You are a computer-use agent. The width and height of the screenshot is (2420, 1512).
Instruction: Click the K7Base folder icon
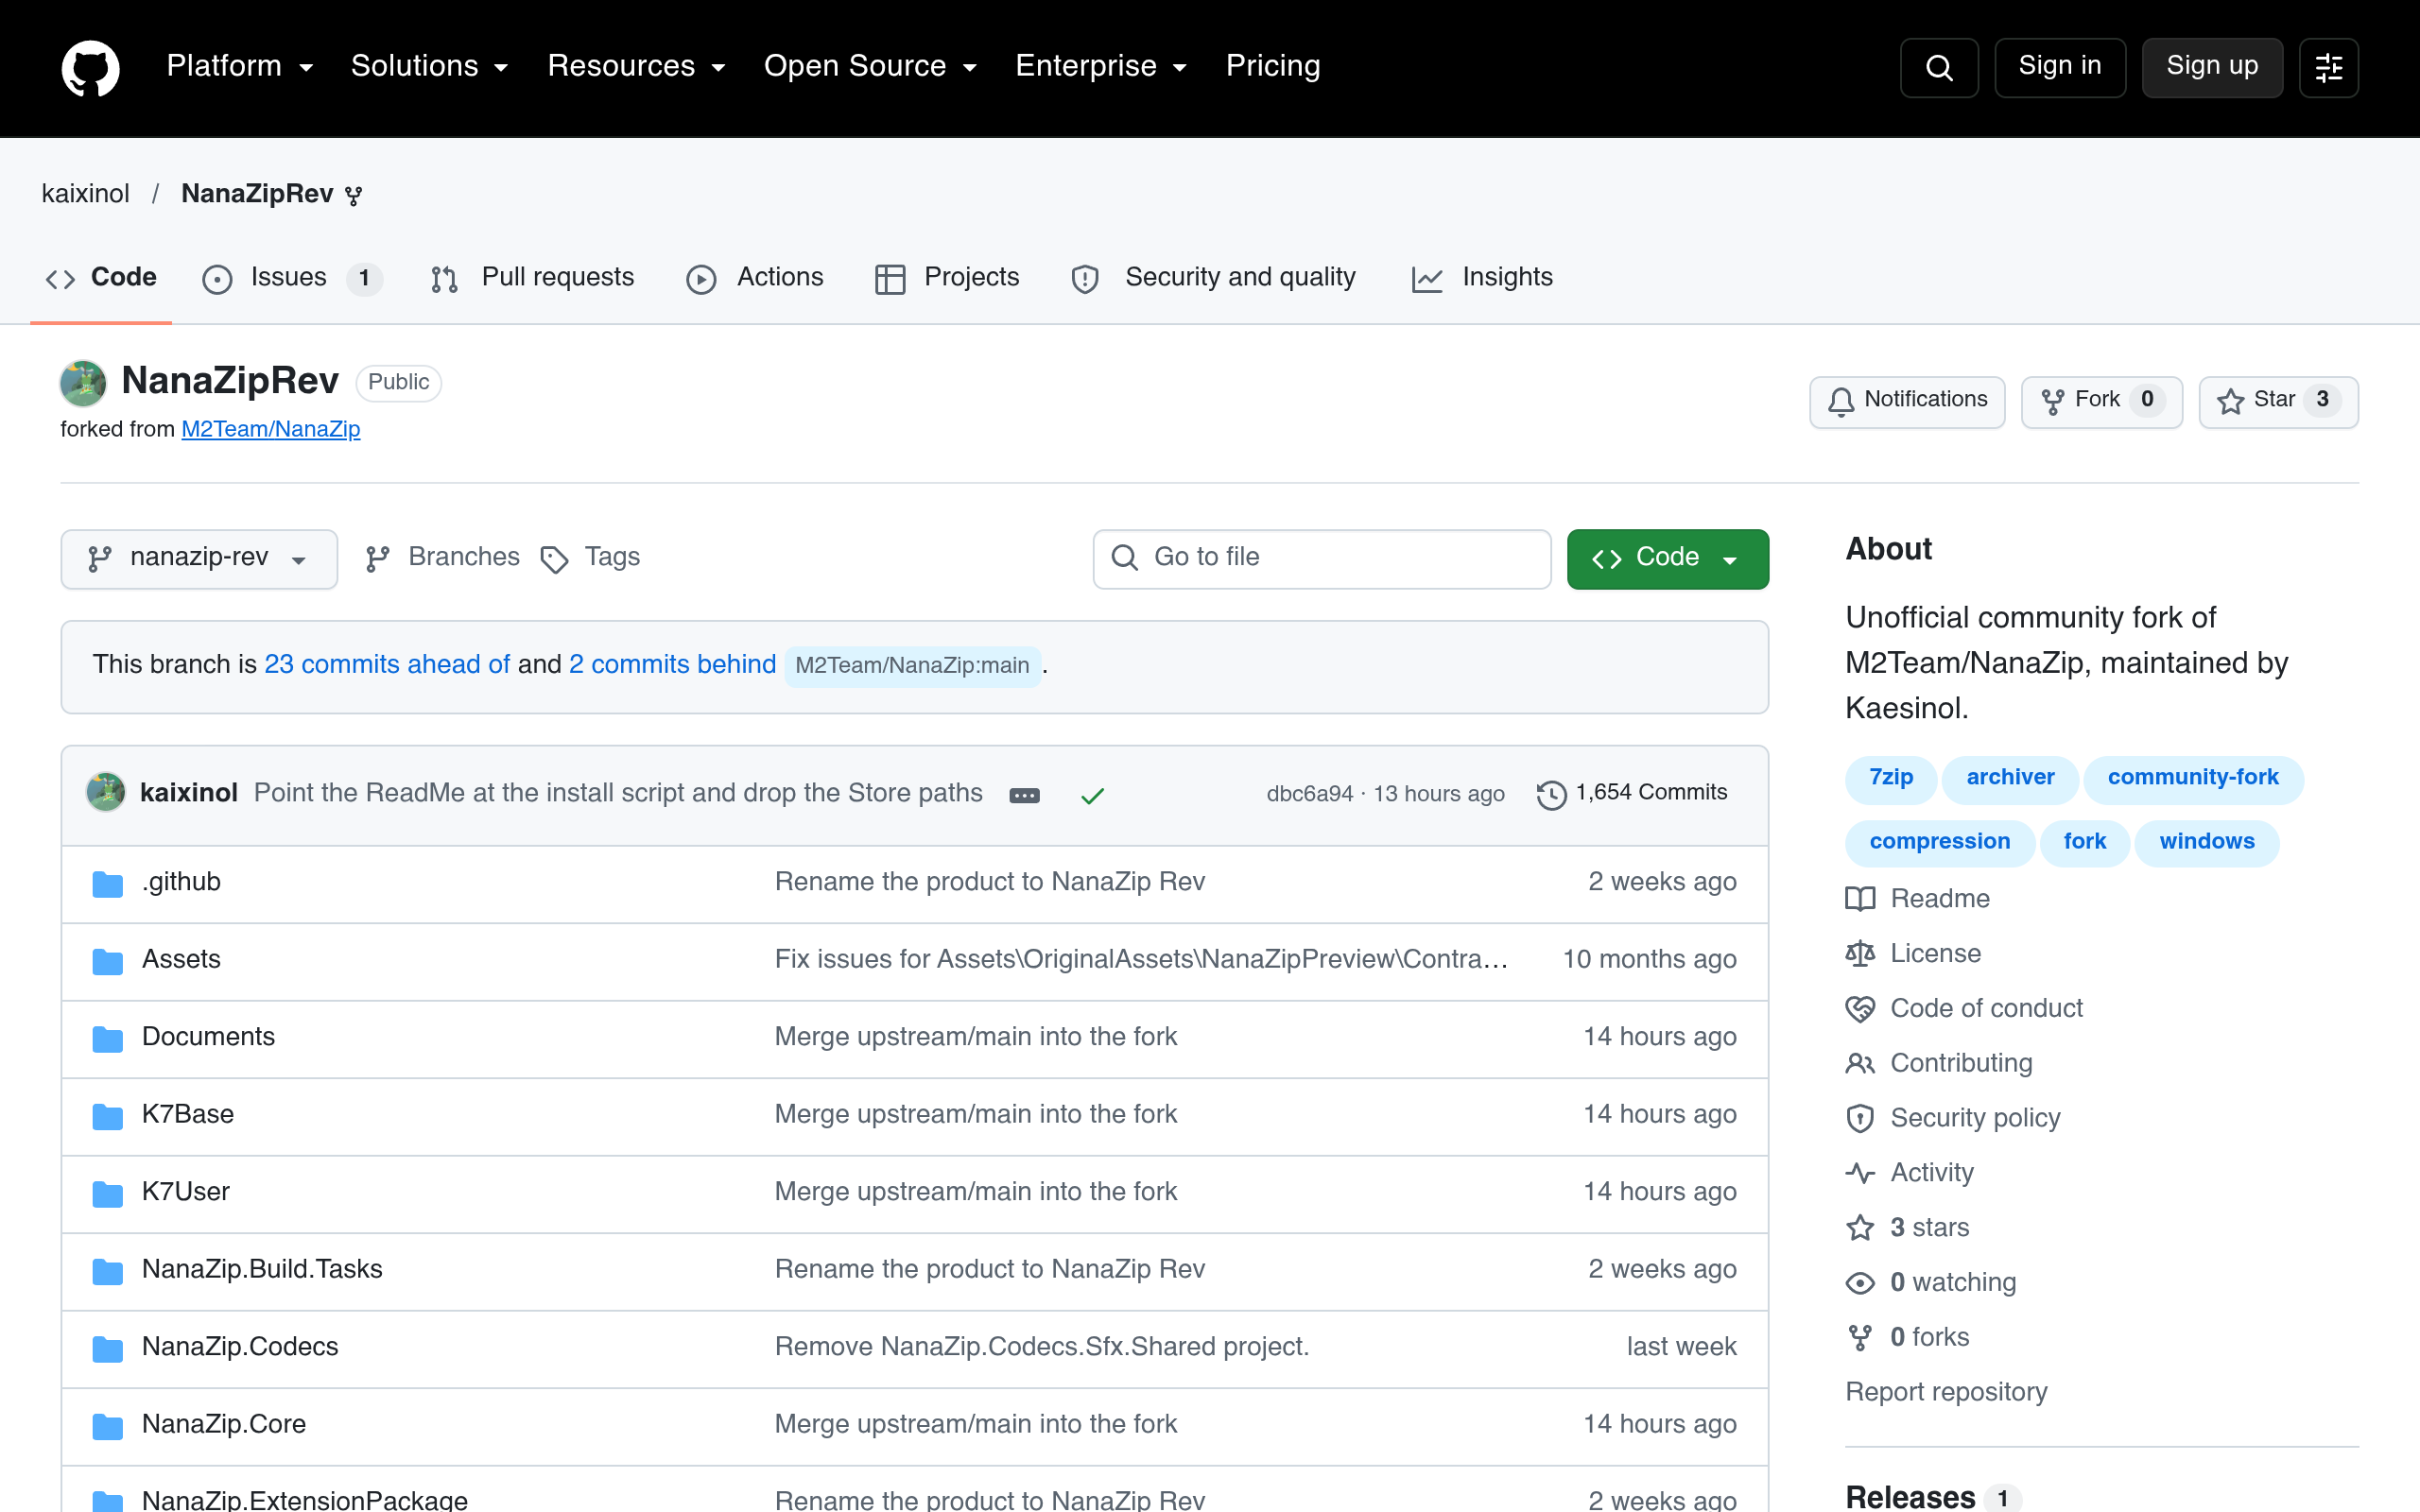pyautogui.click(x=107, y=1116)
